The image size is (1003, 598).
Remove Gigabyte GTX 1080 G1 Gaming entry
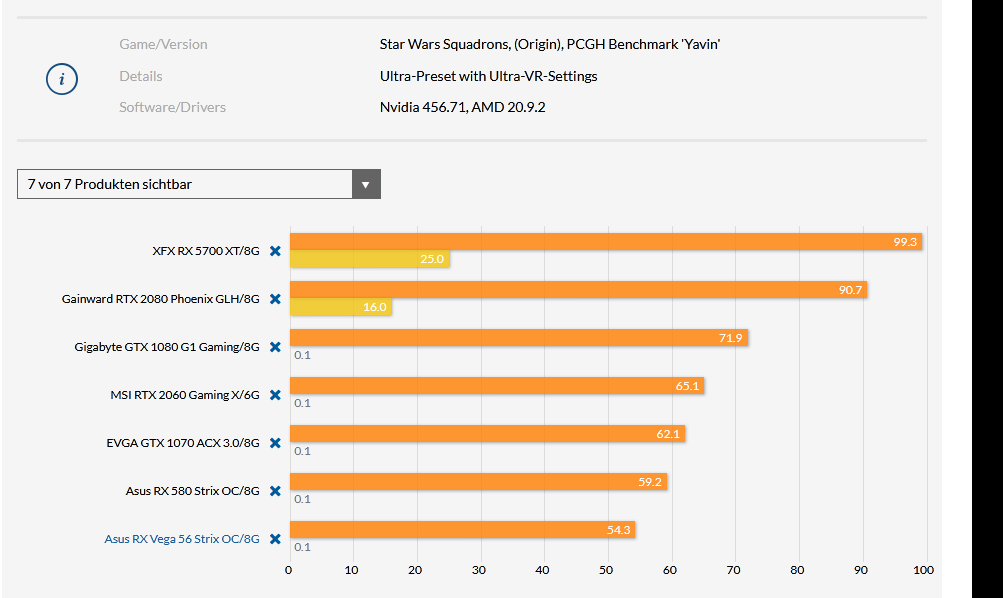click(x=275, y=346)
